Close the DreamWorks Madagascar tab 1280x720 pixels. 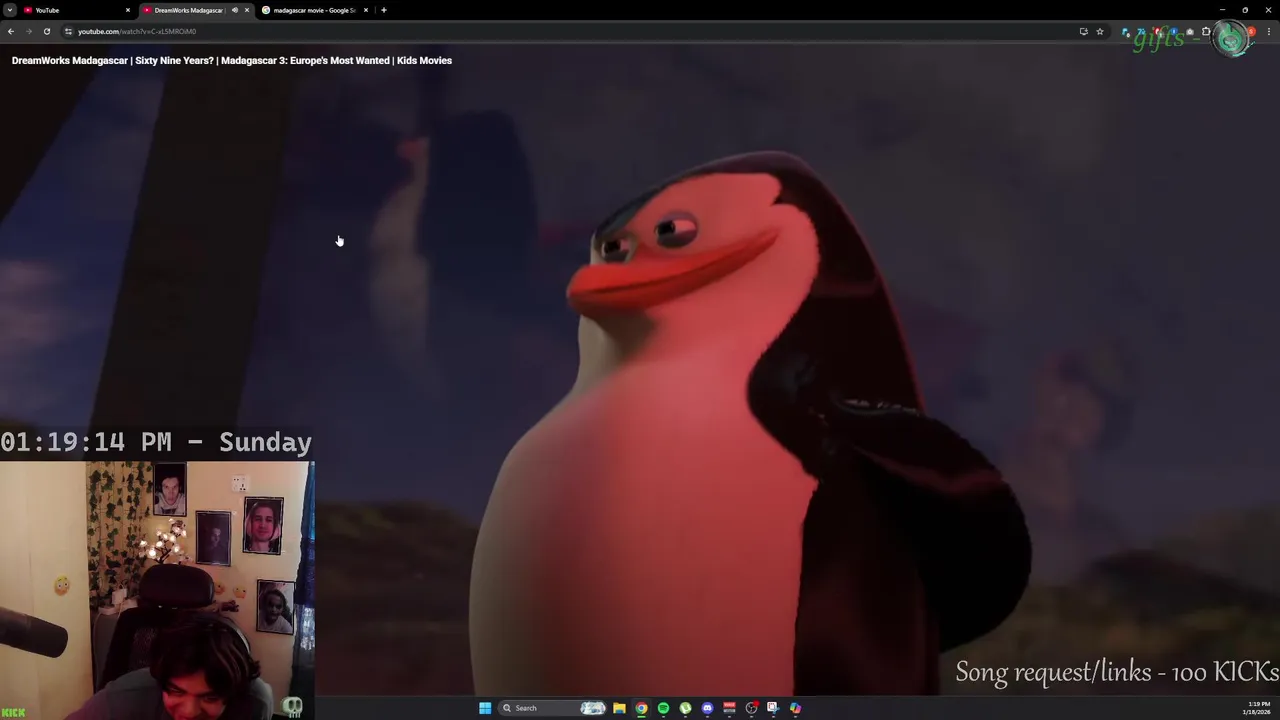247,10
